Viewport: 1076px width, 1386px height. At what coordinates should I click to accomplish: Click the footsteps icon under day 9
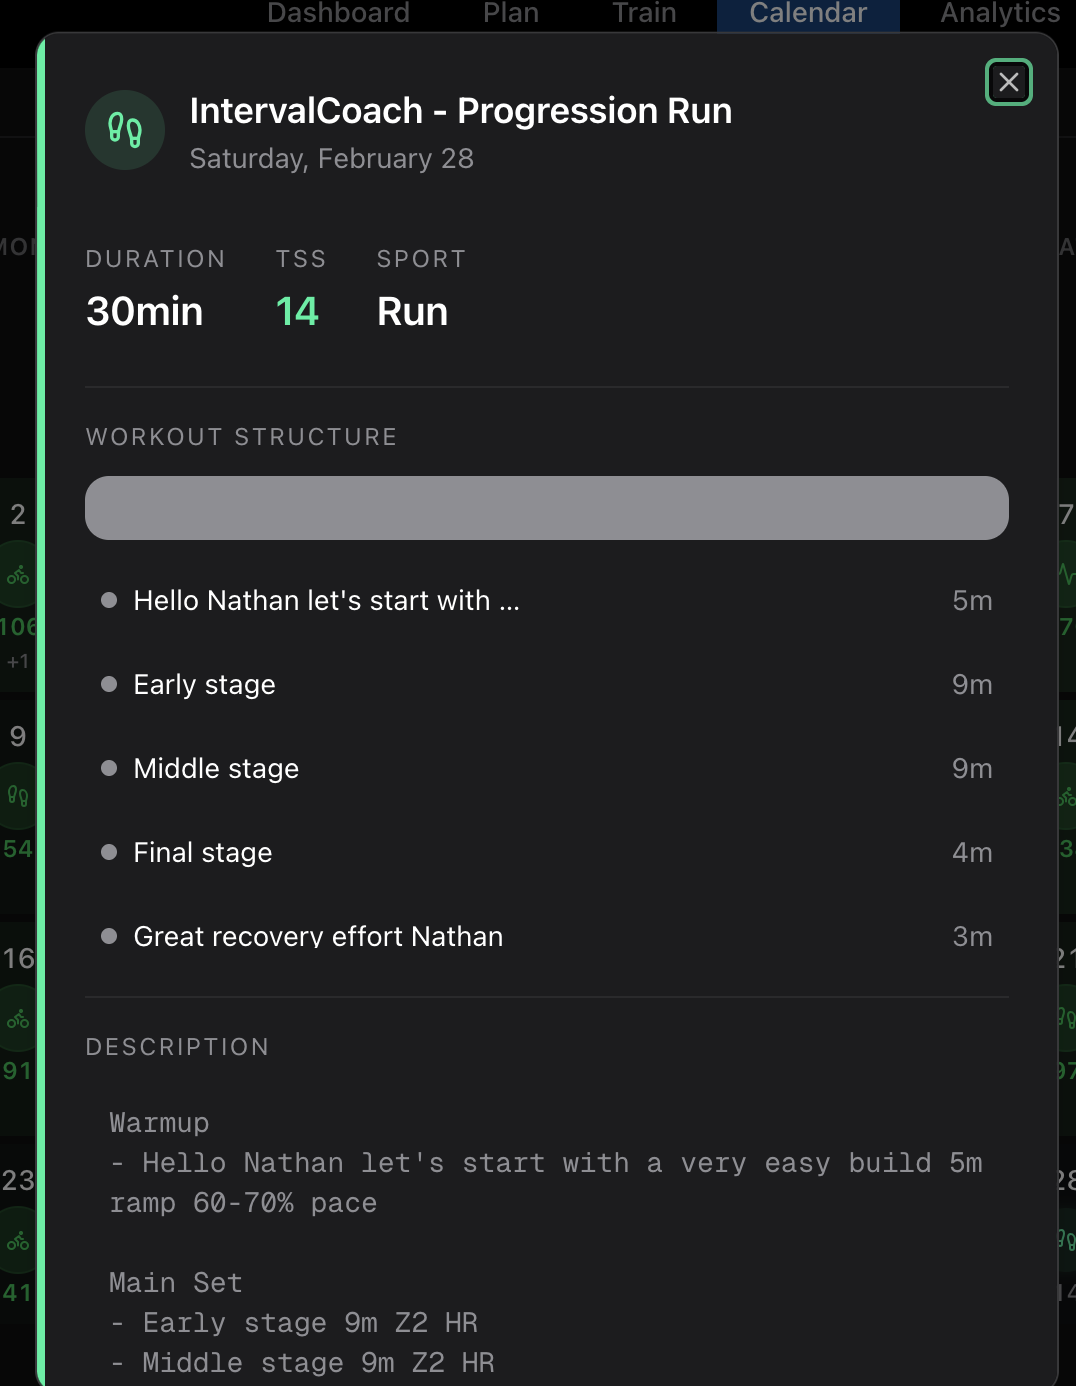click(x=18, y=796)
